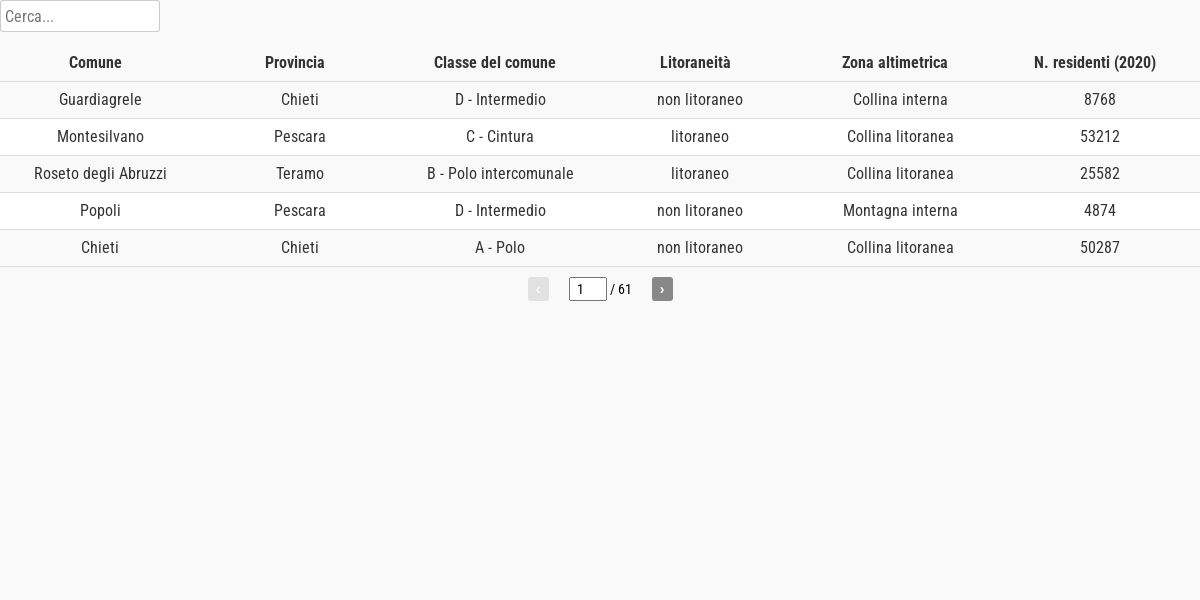Viewport: 1200px width, 600px height.
Task: Click Chieti in the Comune column
Action: pyautogui.click(x=100, y=248)
